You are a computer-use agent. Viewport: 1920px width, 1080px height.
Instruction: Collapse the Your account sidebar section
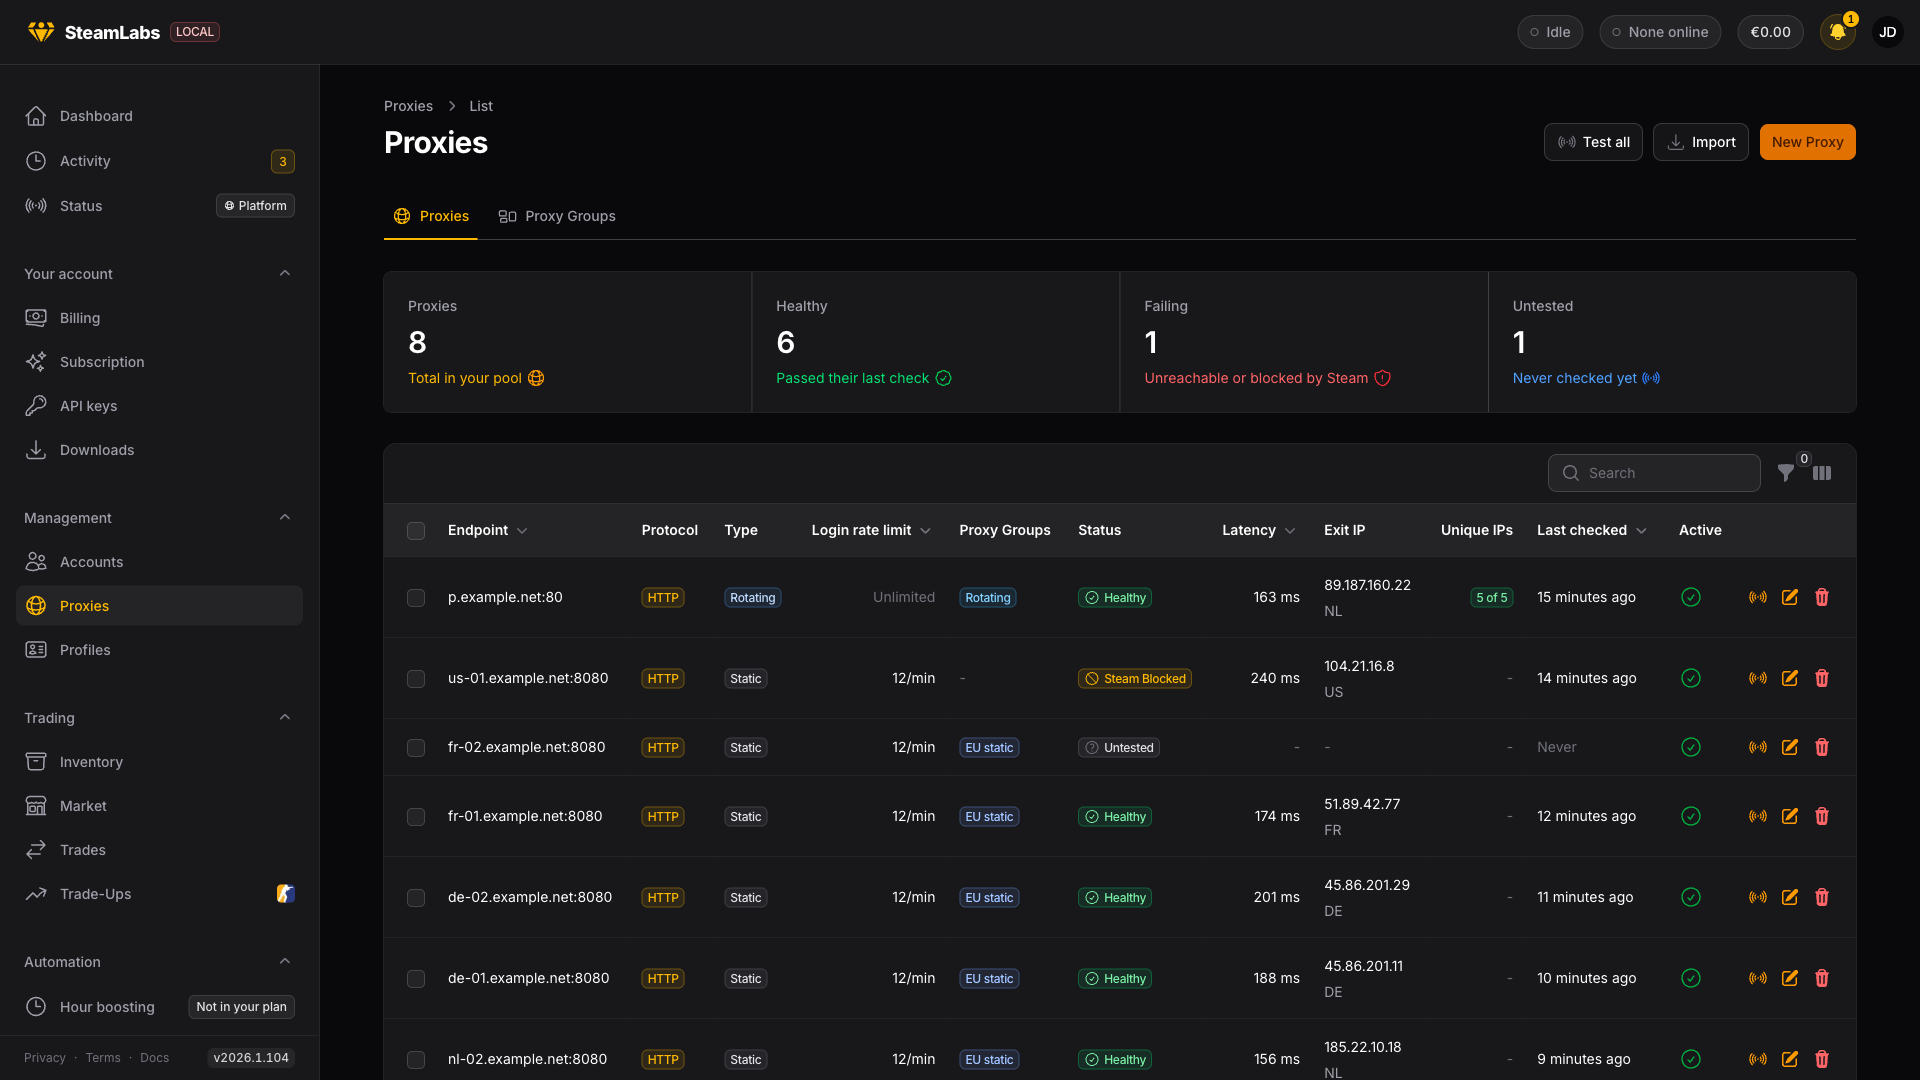pyautogui.click(x=285, y=273)
